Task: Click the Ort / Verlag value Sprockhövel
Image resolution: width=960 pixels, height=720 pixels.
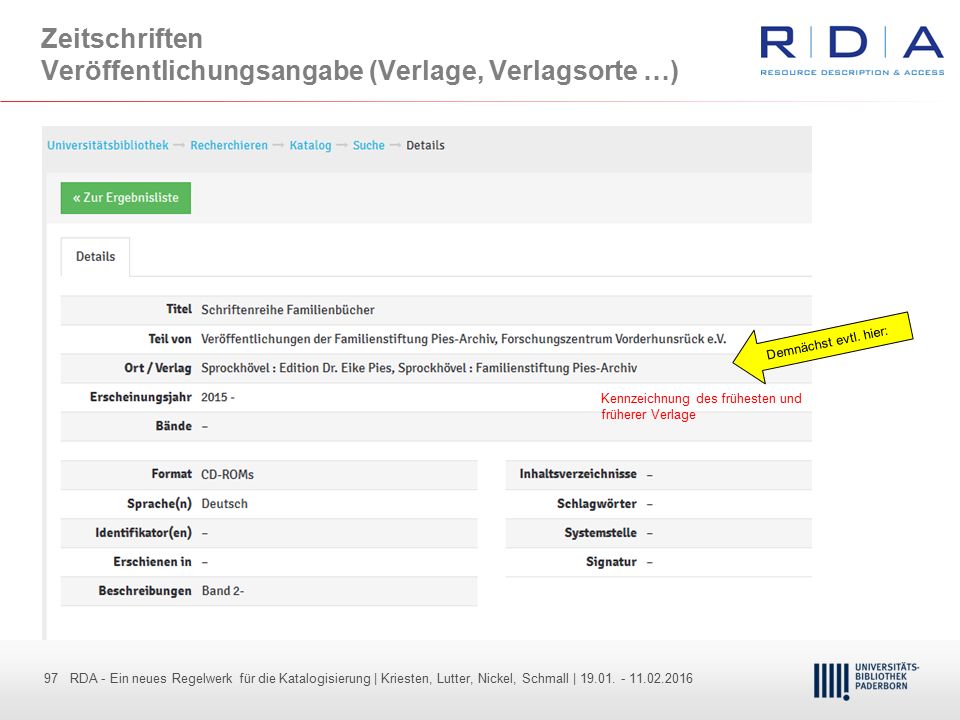Action: pos(419,368)
